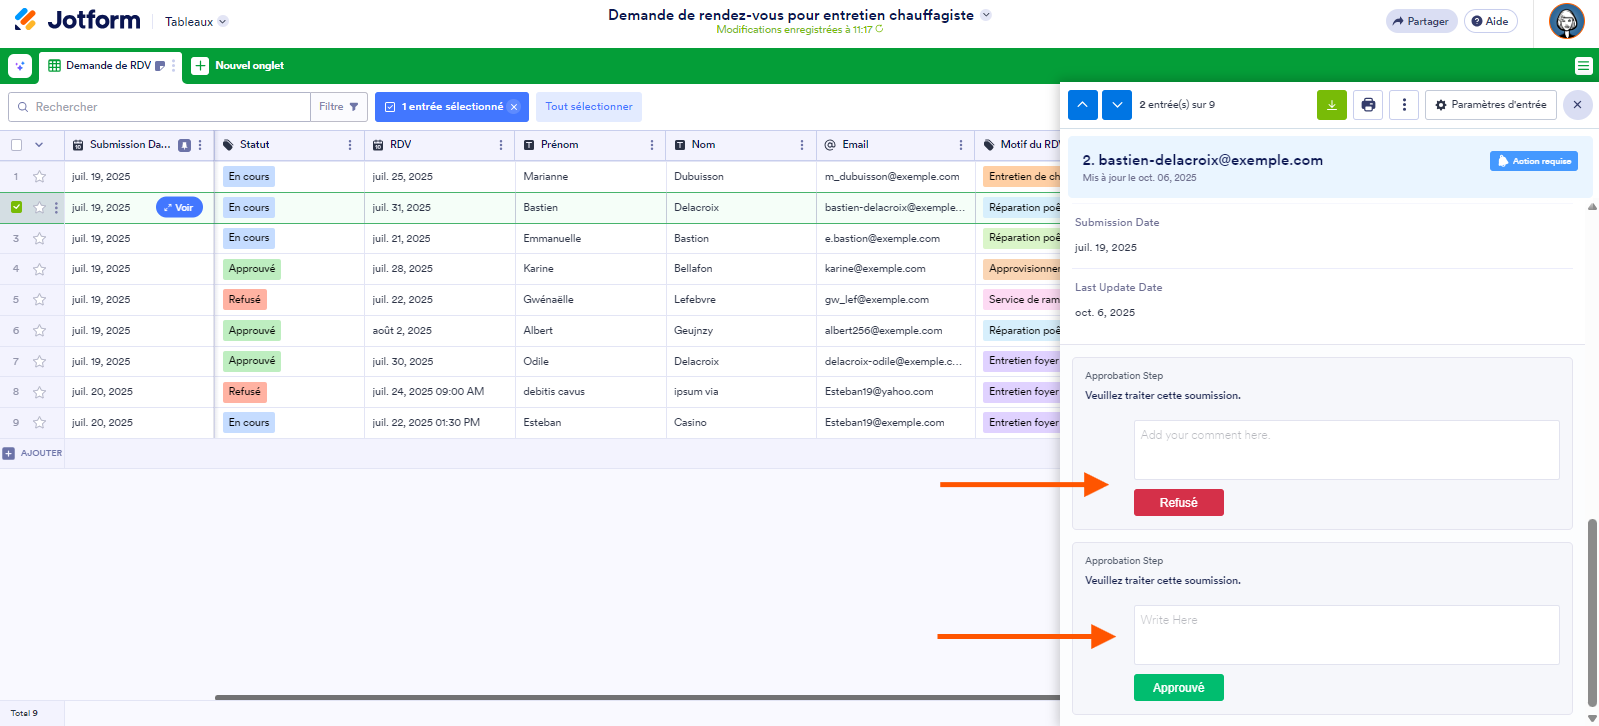
Task: Star the Marianne Dubuisson row
Action: pos(40,177)
